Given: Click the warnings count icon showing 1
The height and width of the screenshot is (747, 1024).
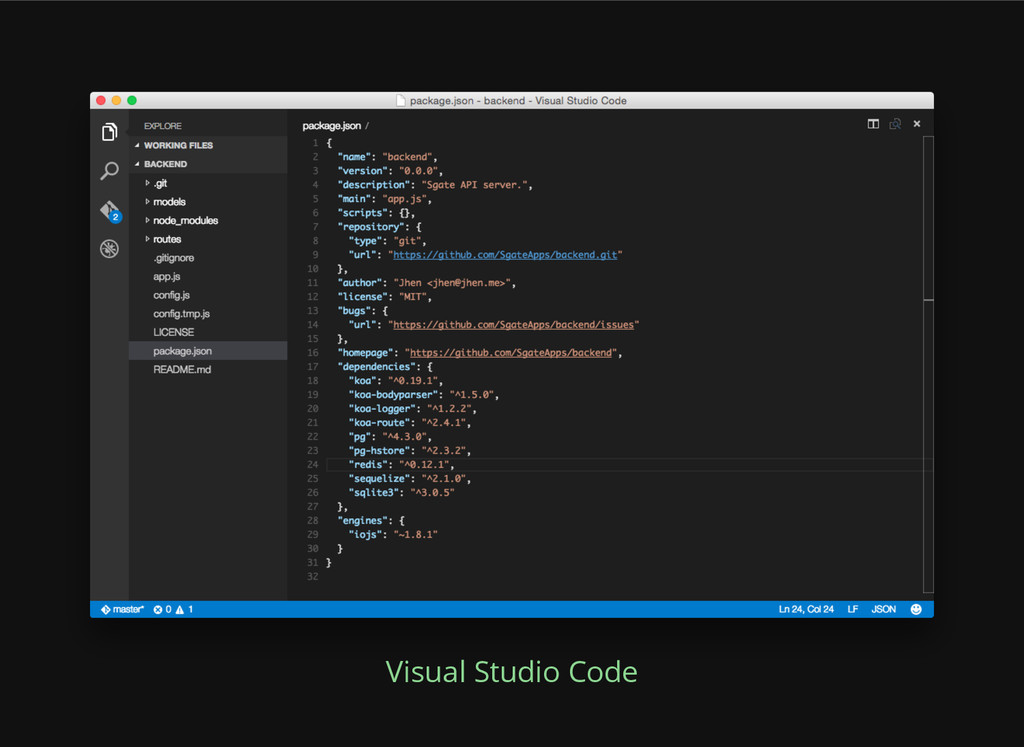Looking at the screenshot, I should pos(184,609).
